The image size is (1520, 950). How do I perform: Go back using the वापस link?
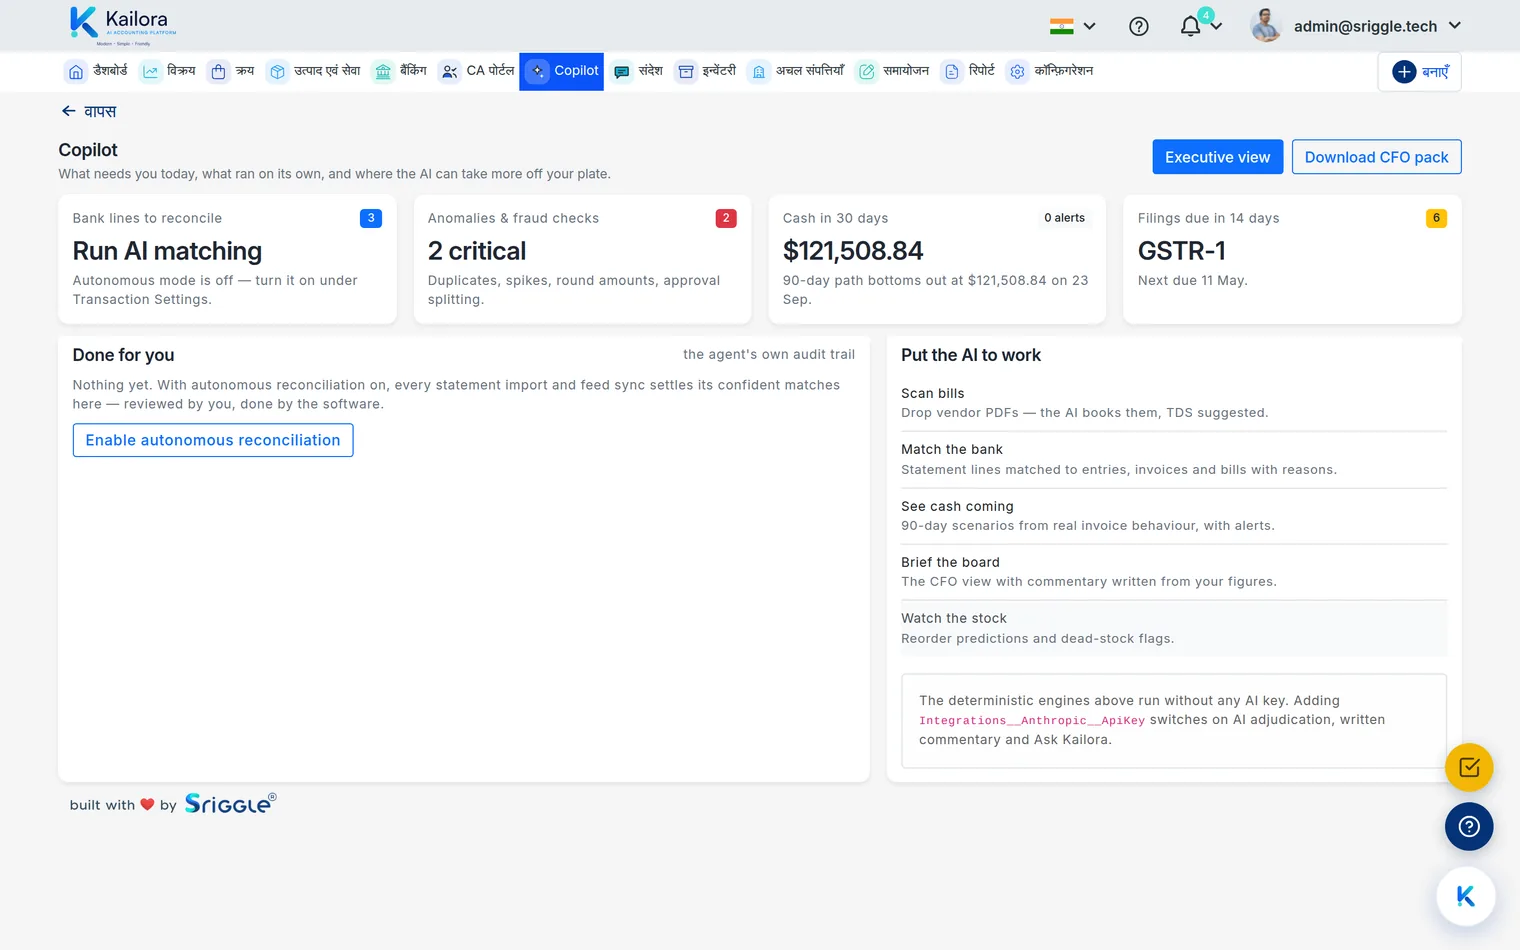(x=88, y=111)
